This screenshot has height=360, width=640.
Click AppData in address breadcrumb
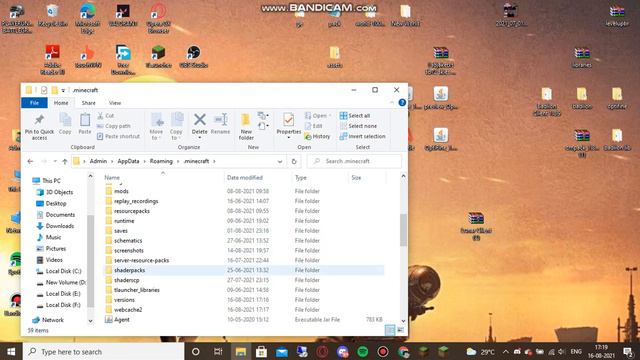(x=129, y=161)
